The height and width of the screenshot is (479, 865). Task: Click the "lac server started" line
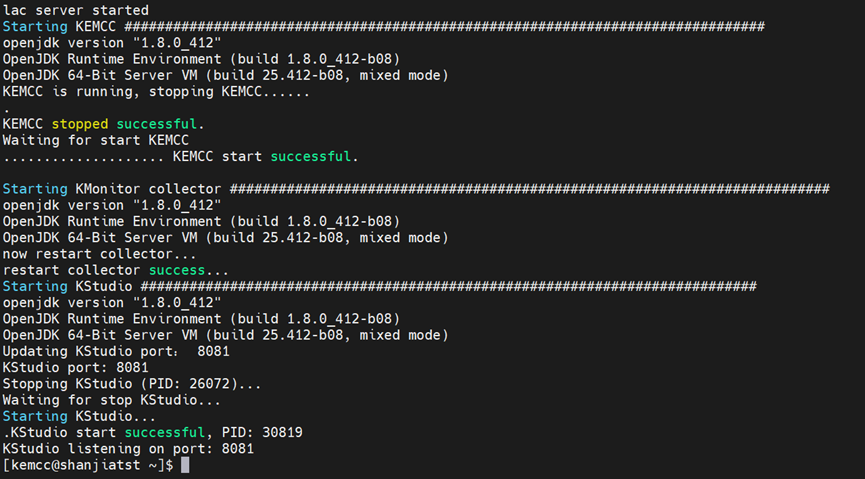tap(76, 10)
